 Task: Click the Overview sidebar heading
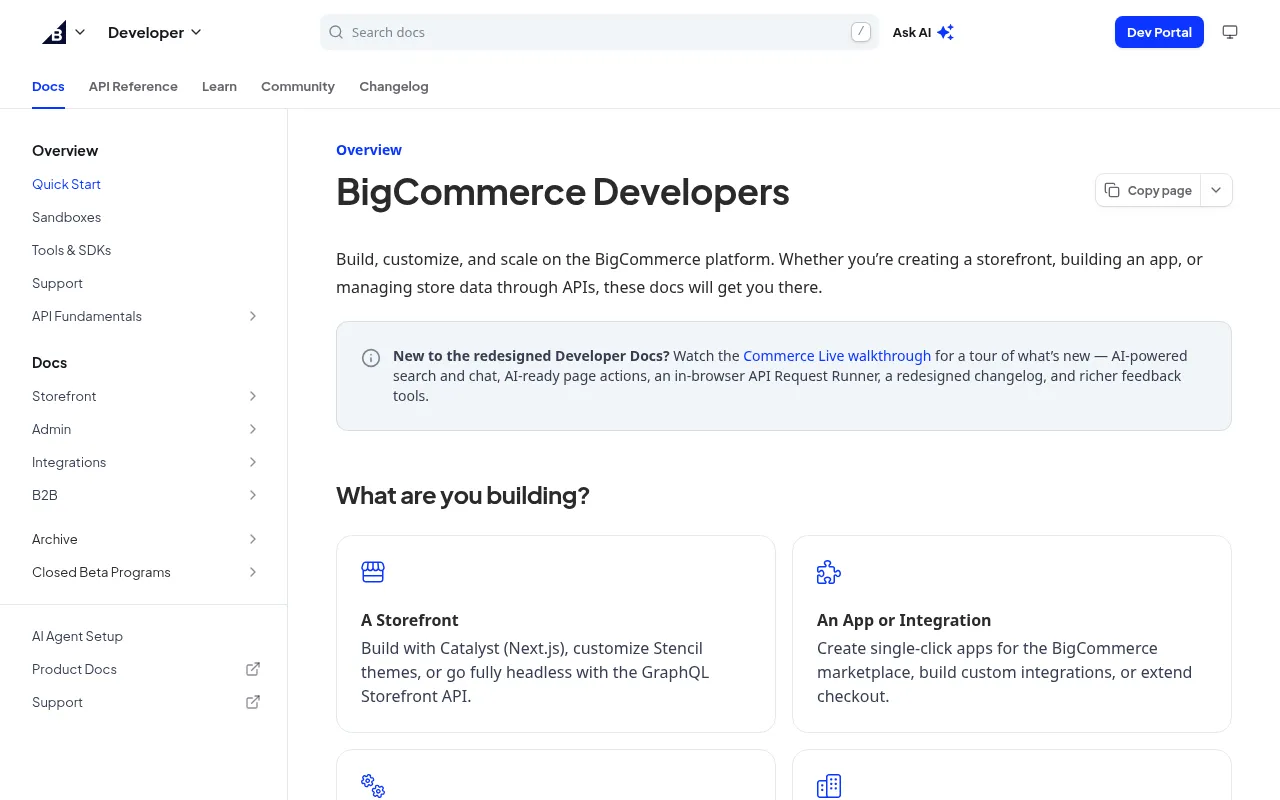coord(65,151)
